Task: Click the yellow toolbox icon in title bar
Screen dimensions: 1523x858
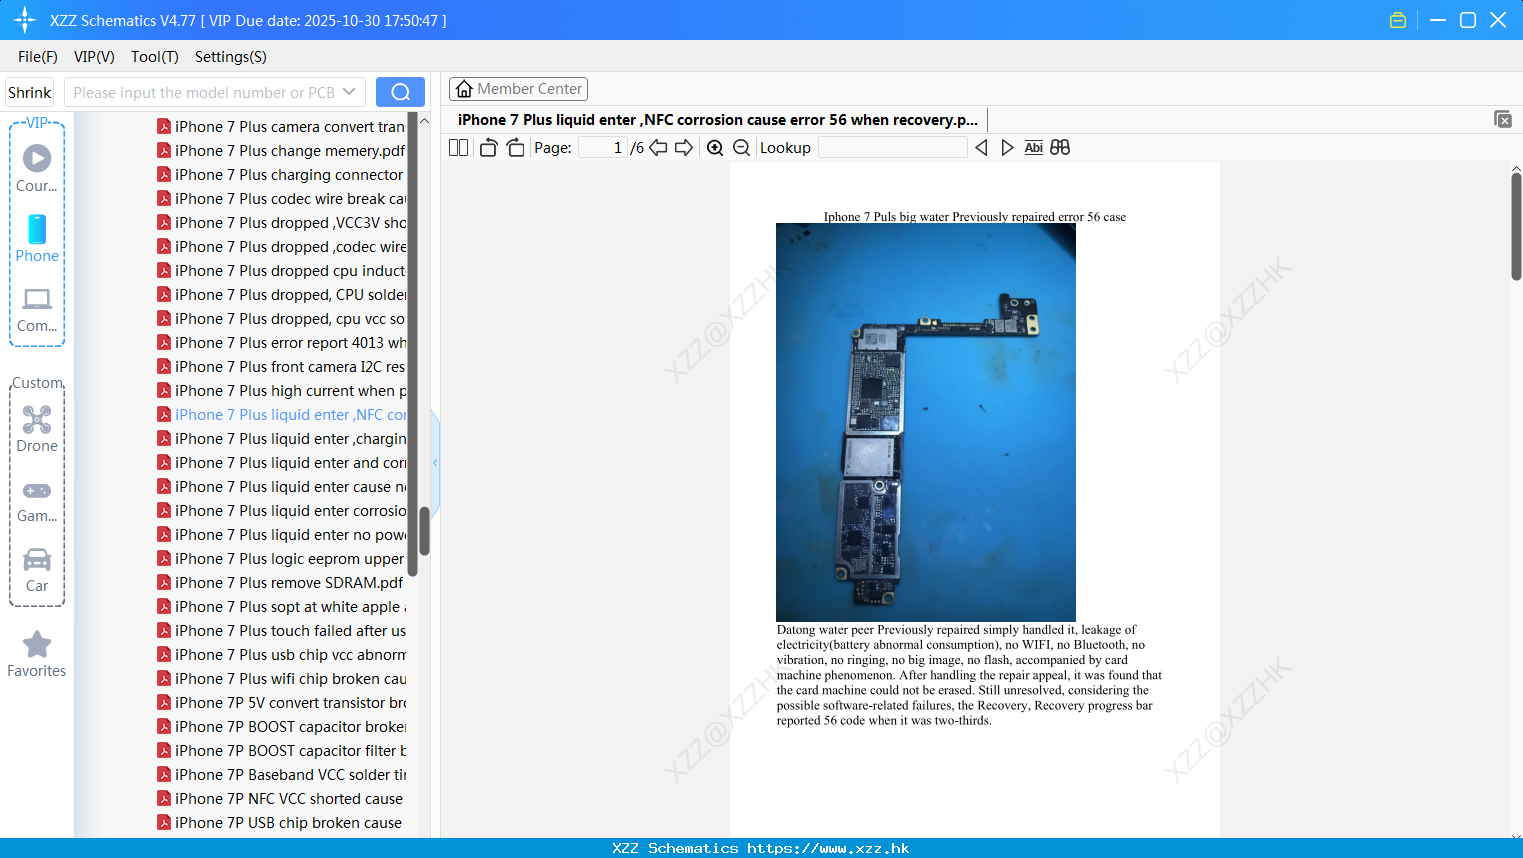Action: 1398,20
